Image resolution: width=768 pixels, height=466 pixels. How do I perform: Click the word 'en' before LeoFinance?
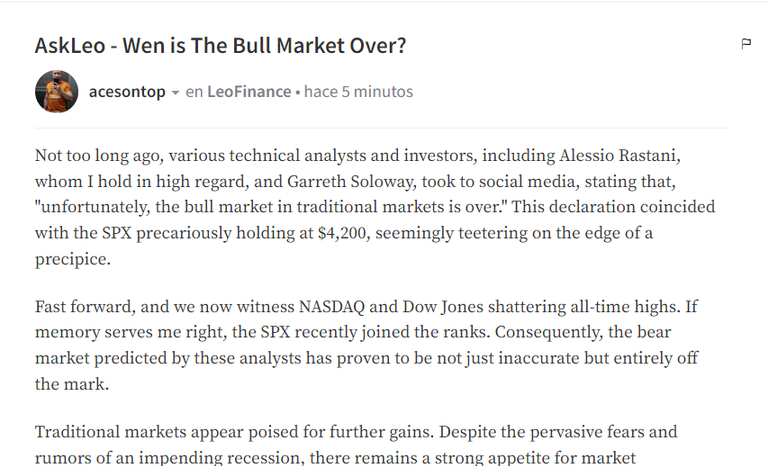(194, 92)
